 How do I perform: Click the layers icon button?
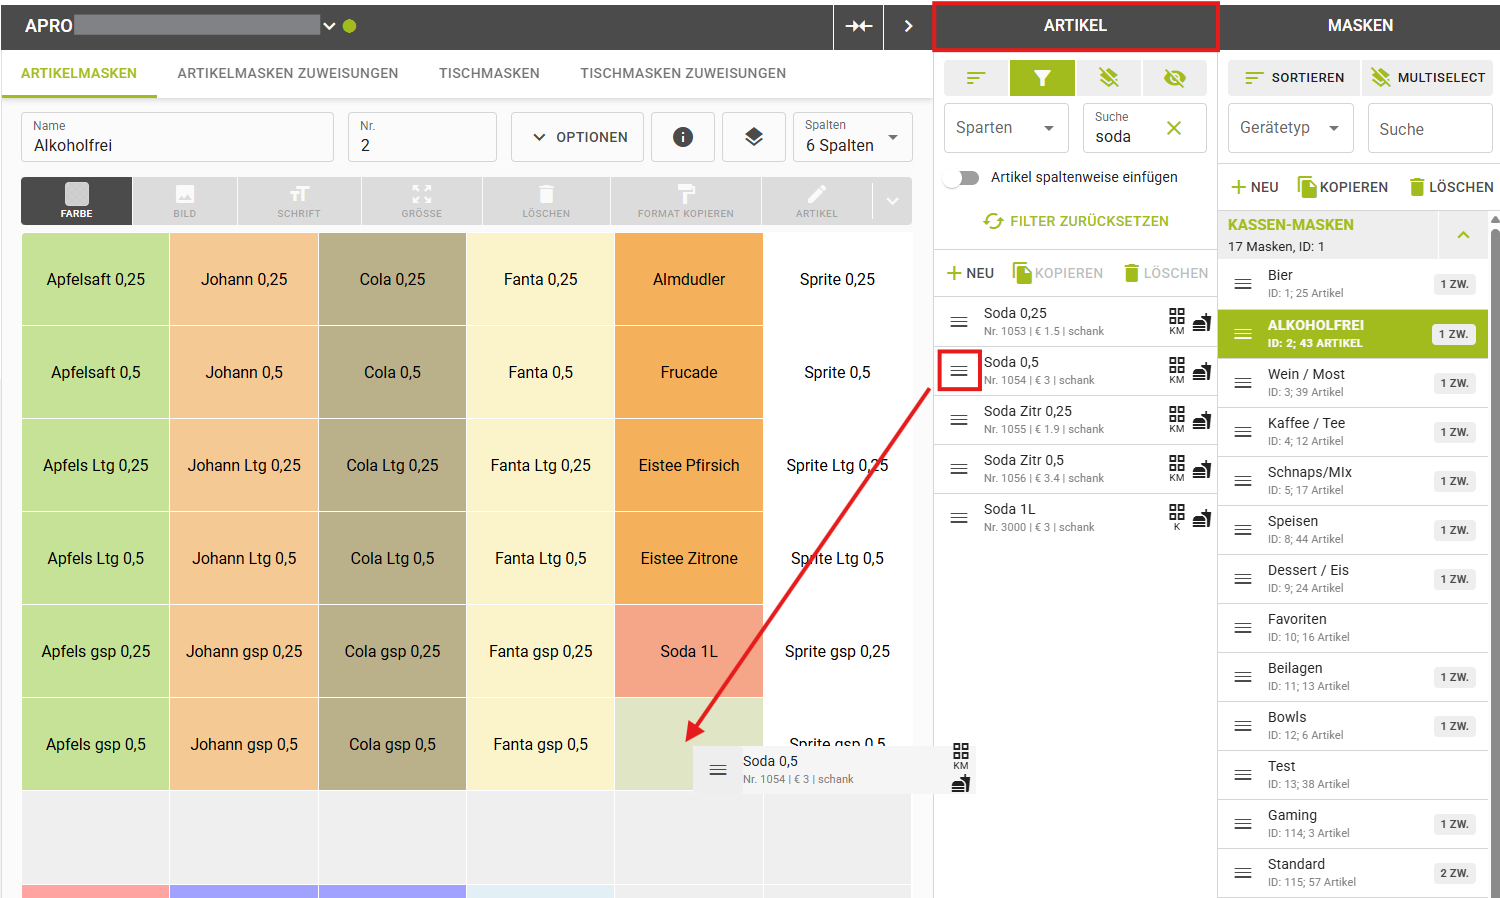coord(754,137)
